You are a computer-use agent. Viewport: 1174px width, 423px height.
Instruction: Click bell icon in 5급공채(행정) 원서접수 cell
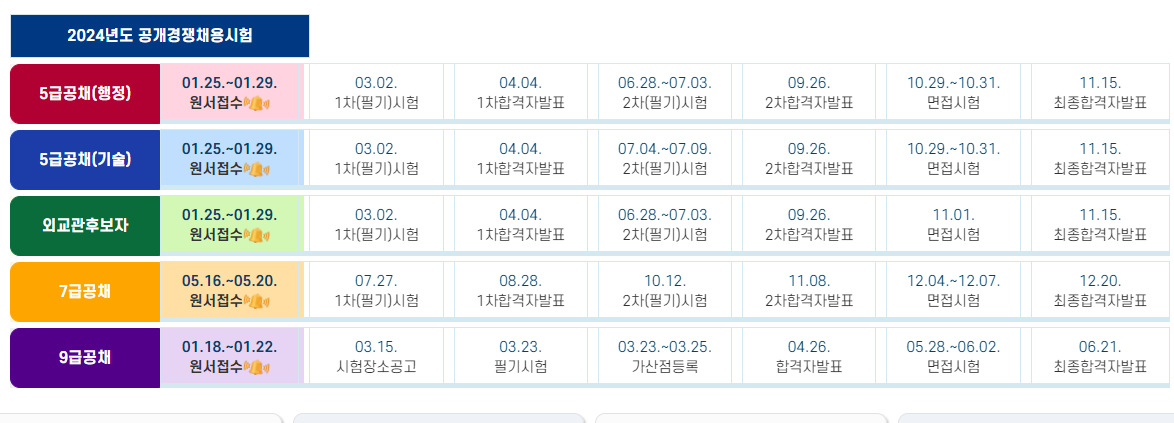tap(257, 103)
